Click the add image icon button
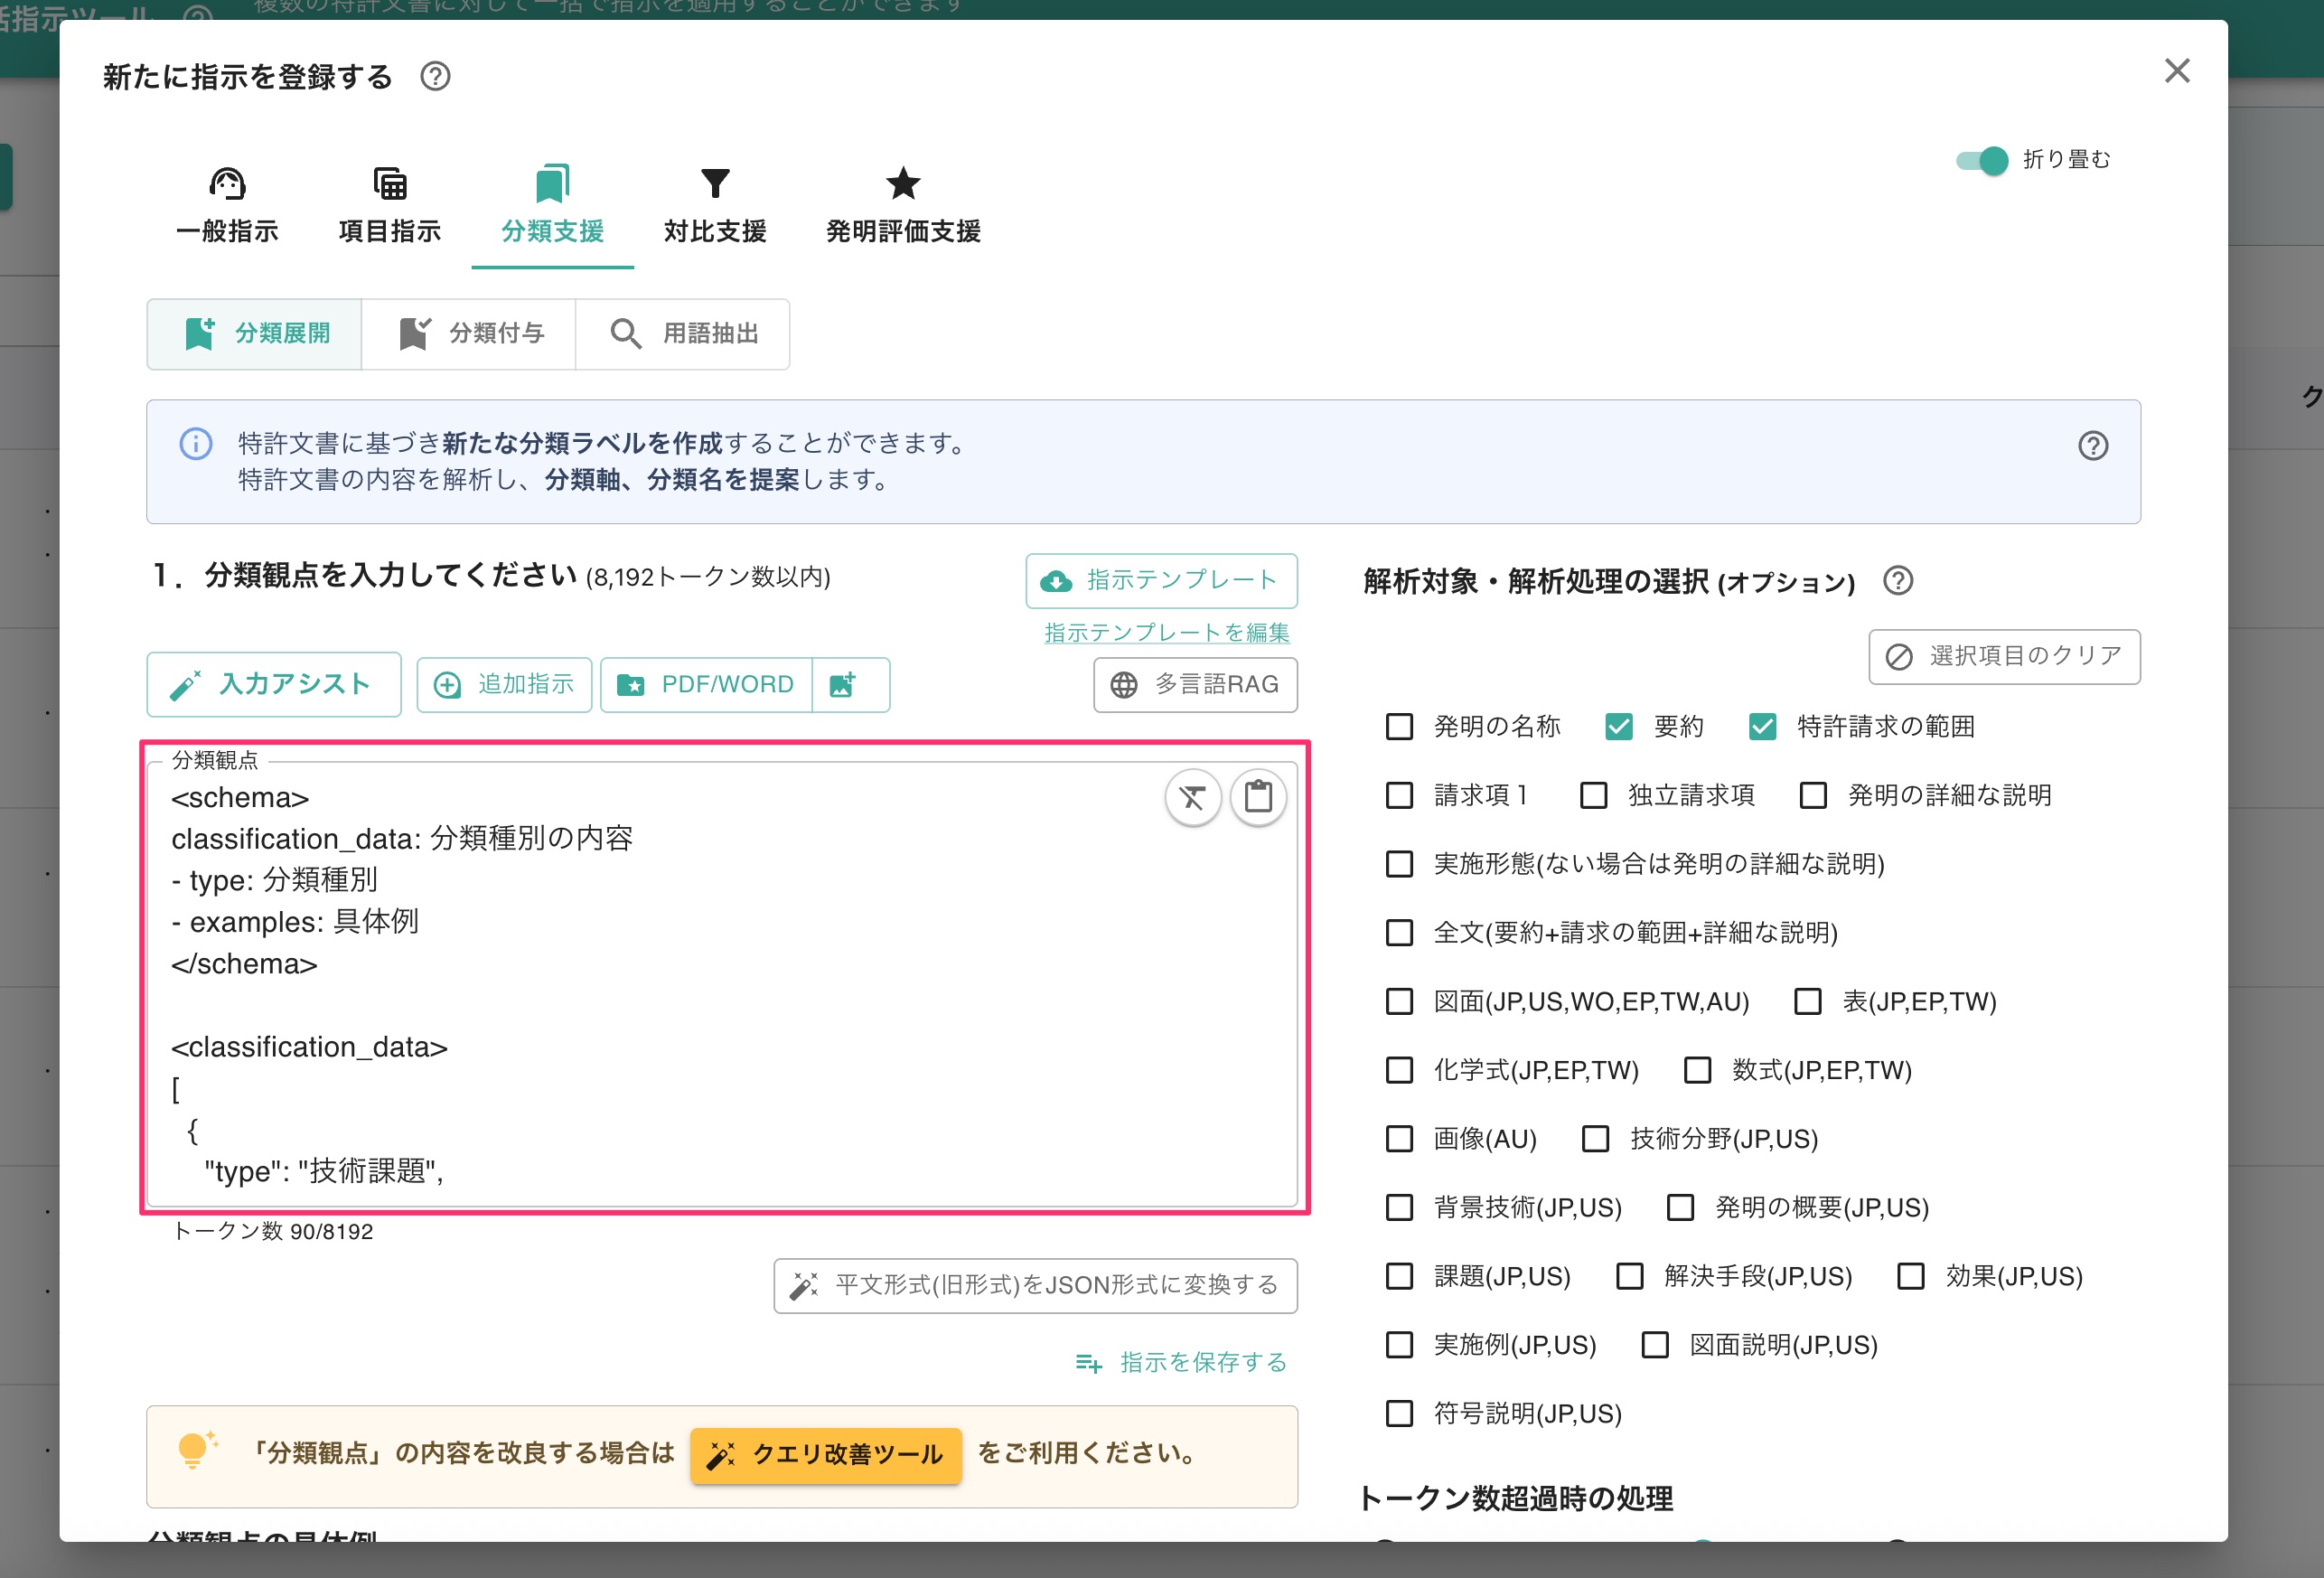 pos(850,685)
